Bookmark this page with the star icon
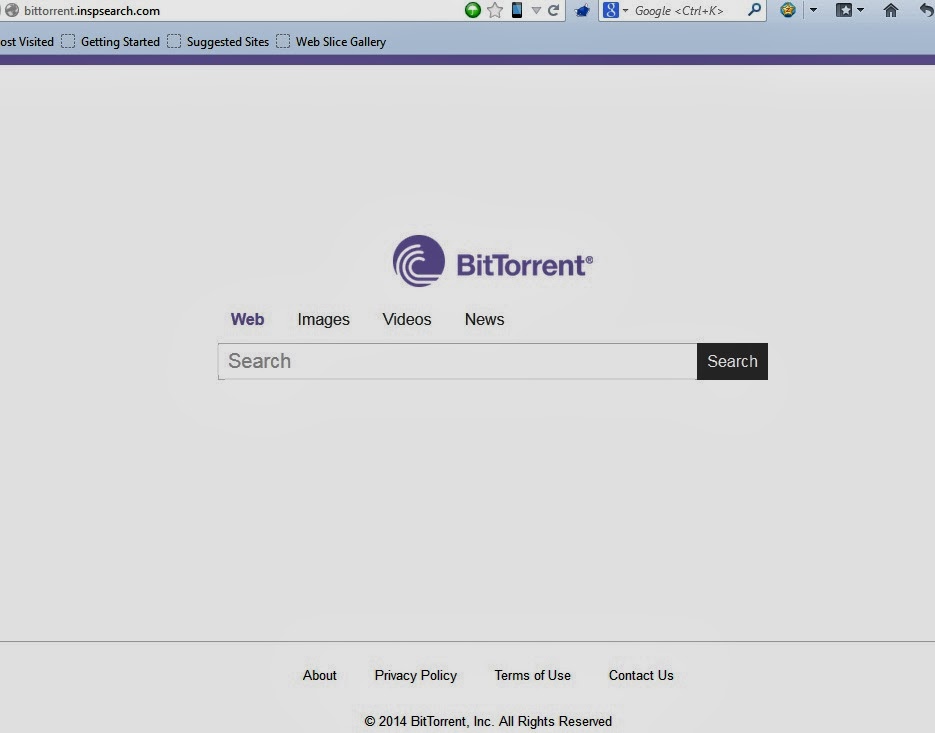Screen dimensions: 935x733 coord(495,10)
